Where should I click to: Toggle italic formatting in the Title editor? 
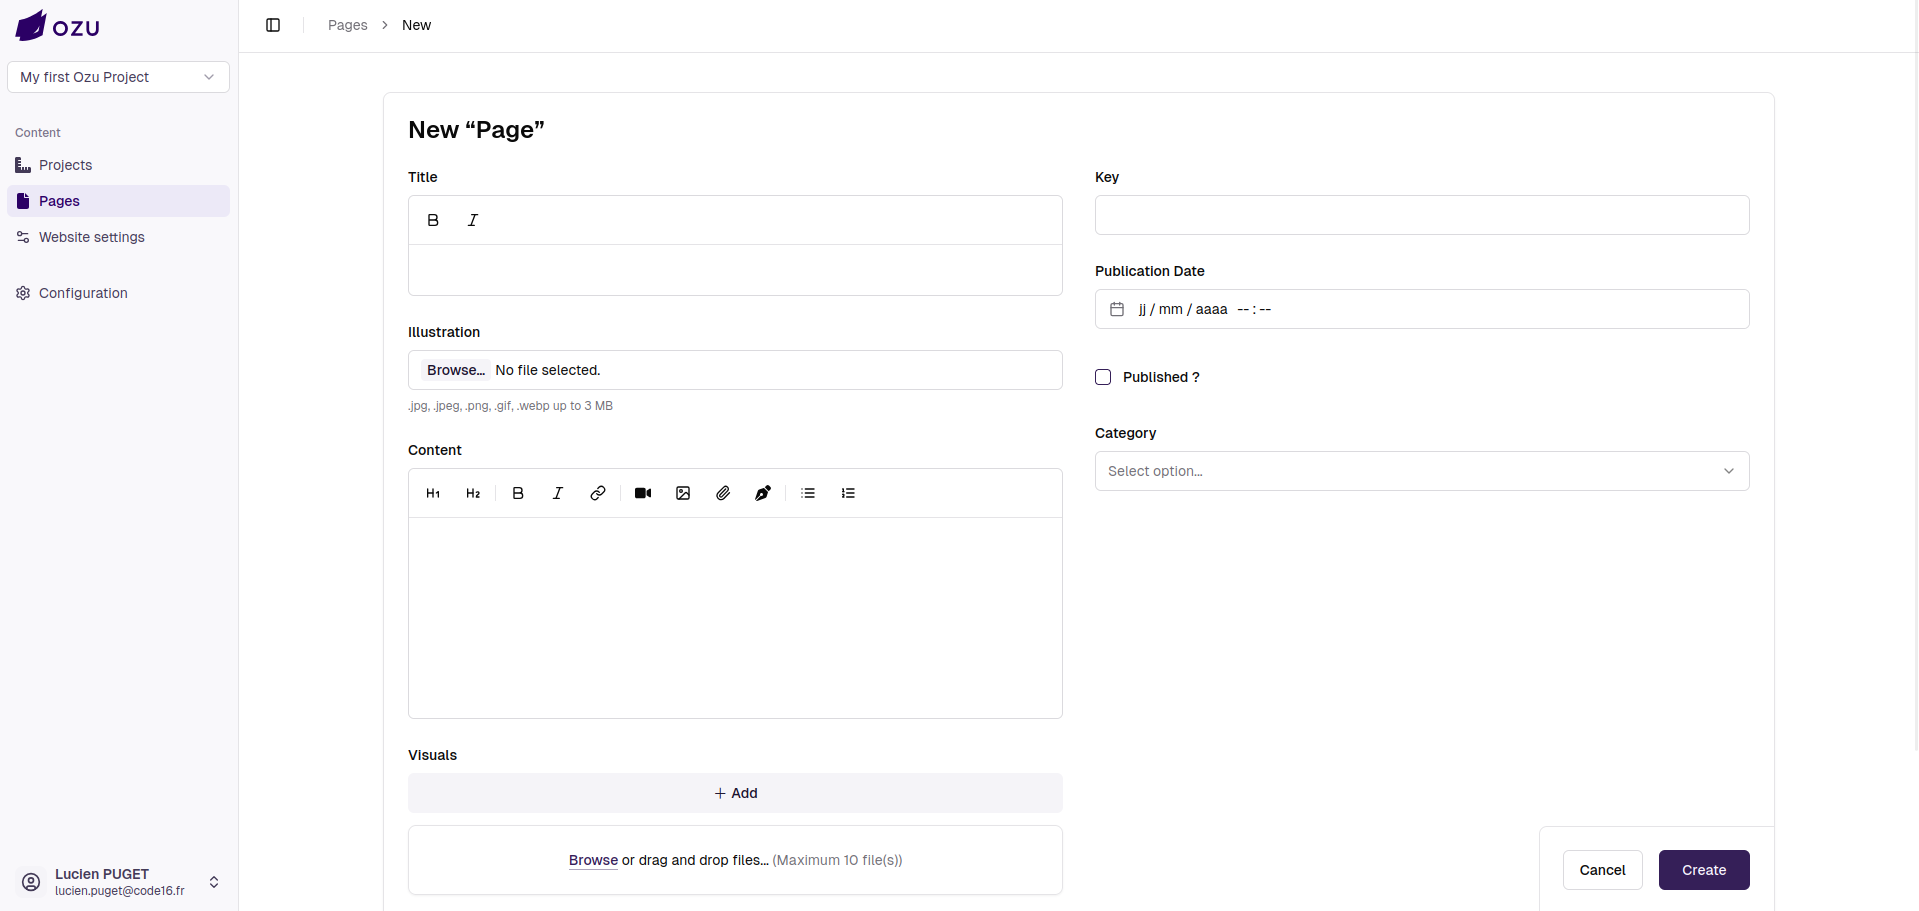coord(472,220)
